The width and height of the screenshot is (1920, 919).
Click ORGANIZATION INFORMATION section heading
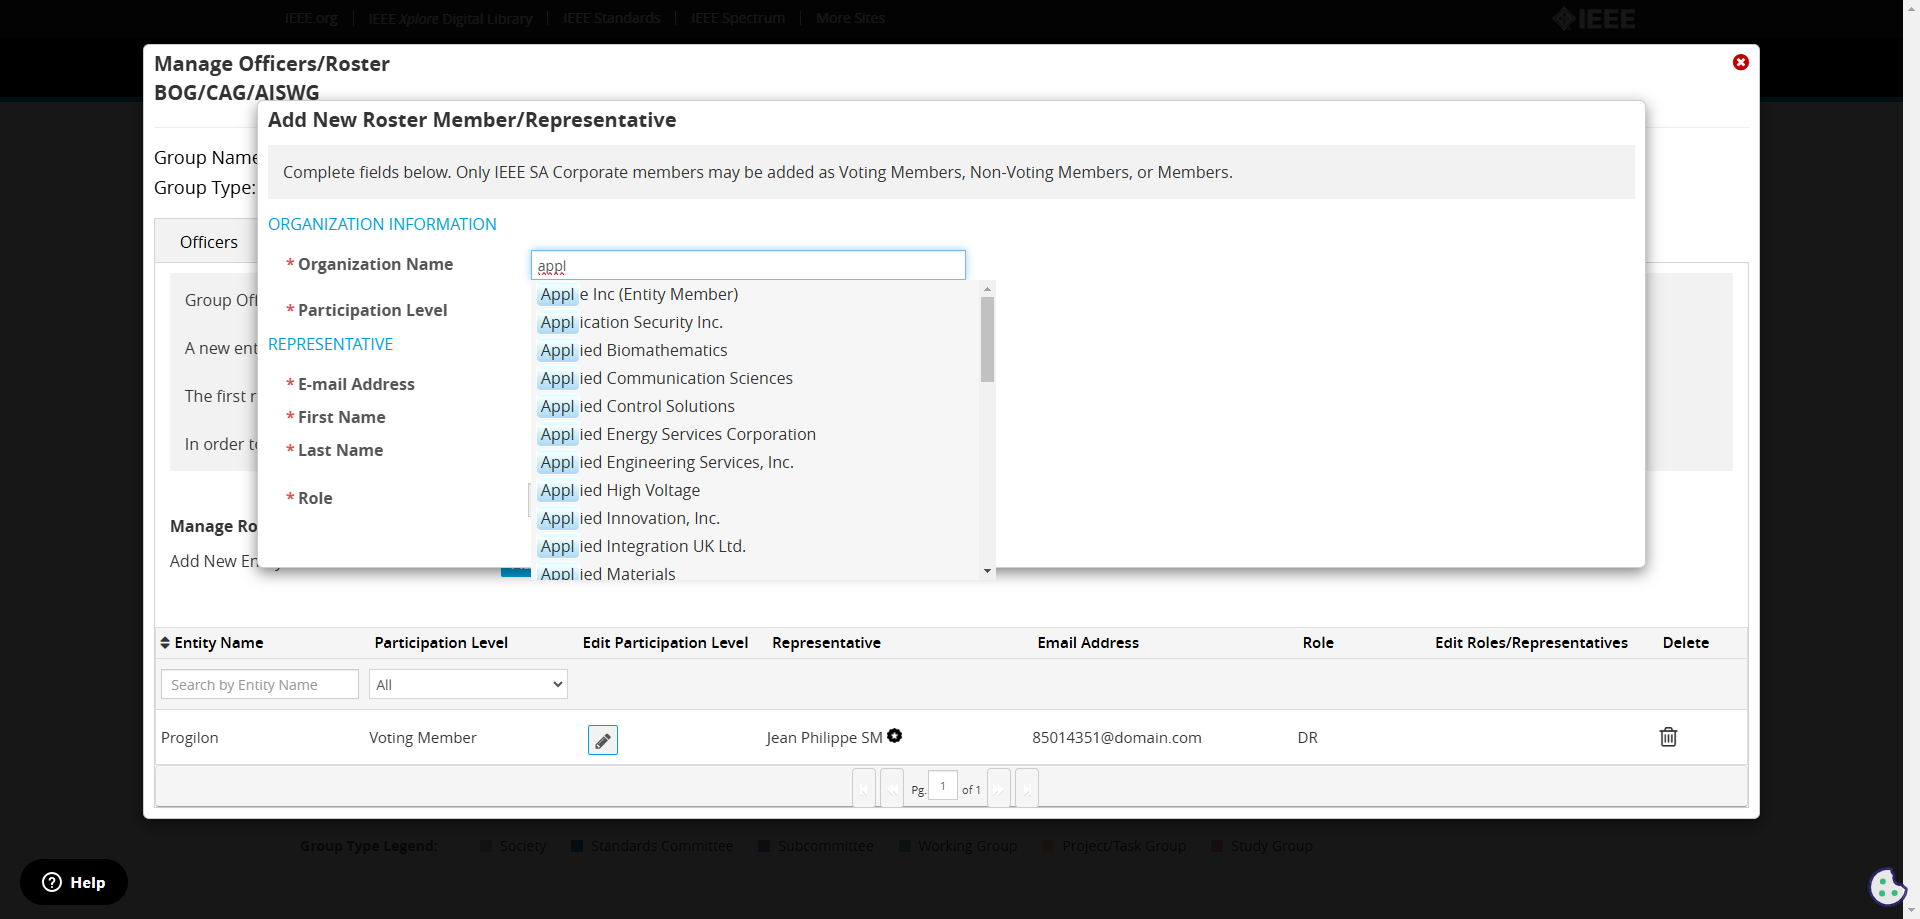pyautogui.click(x=382, y=224)
